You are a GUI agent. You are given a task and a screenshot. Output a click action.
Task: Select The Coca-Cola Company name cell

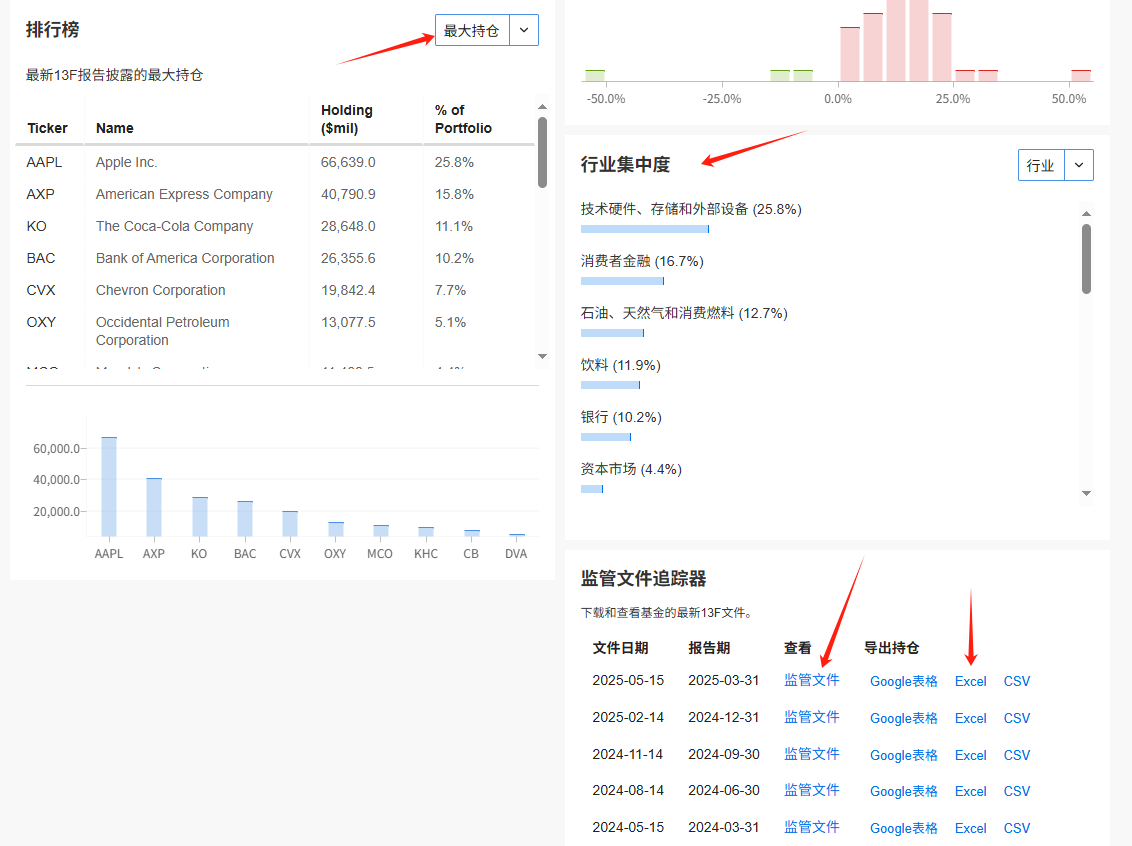tap(174, 226)
